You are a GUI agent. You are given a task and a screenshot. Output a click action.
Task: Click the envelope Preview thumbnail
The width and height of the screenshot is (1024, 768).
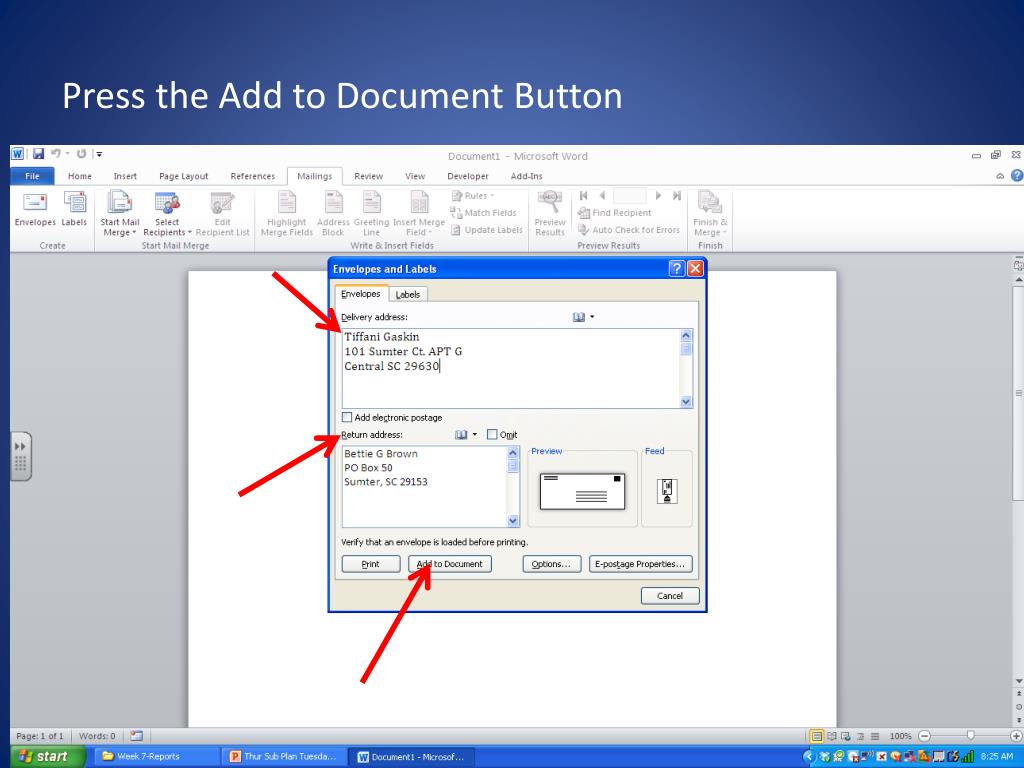582,491
